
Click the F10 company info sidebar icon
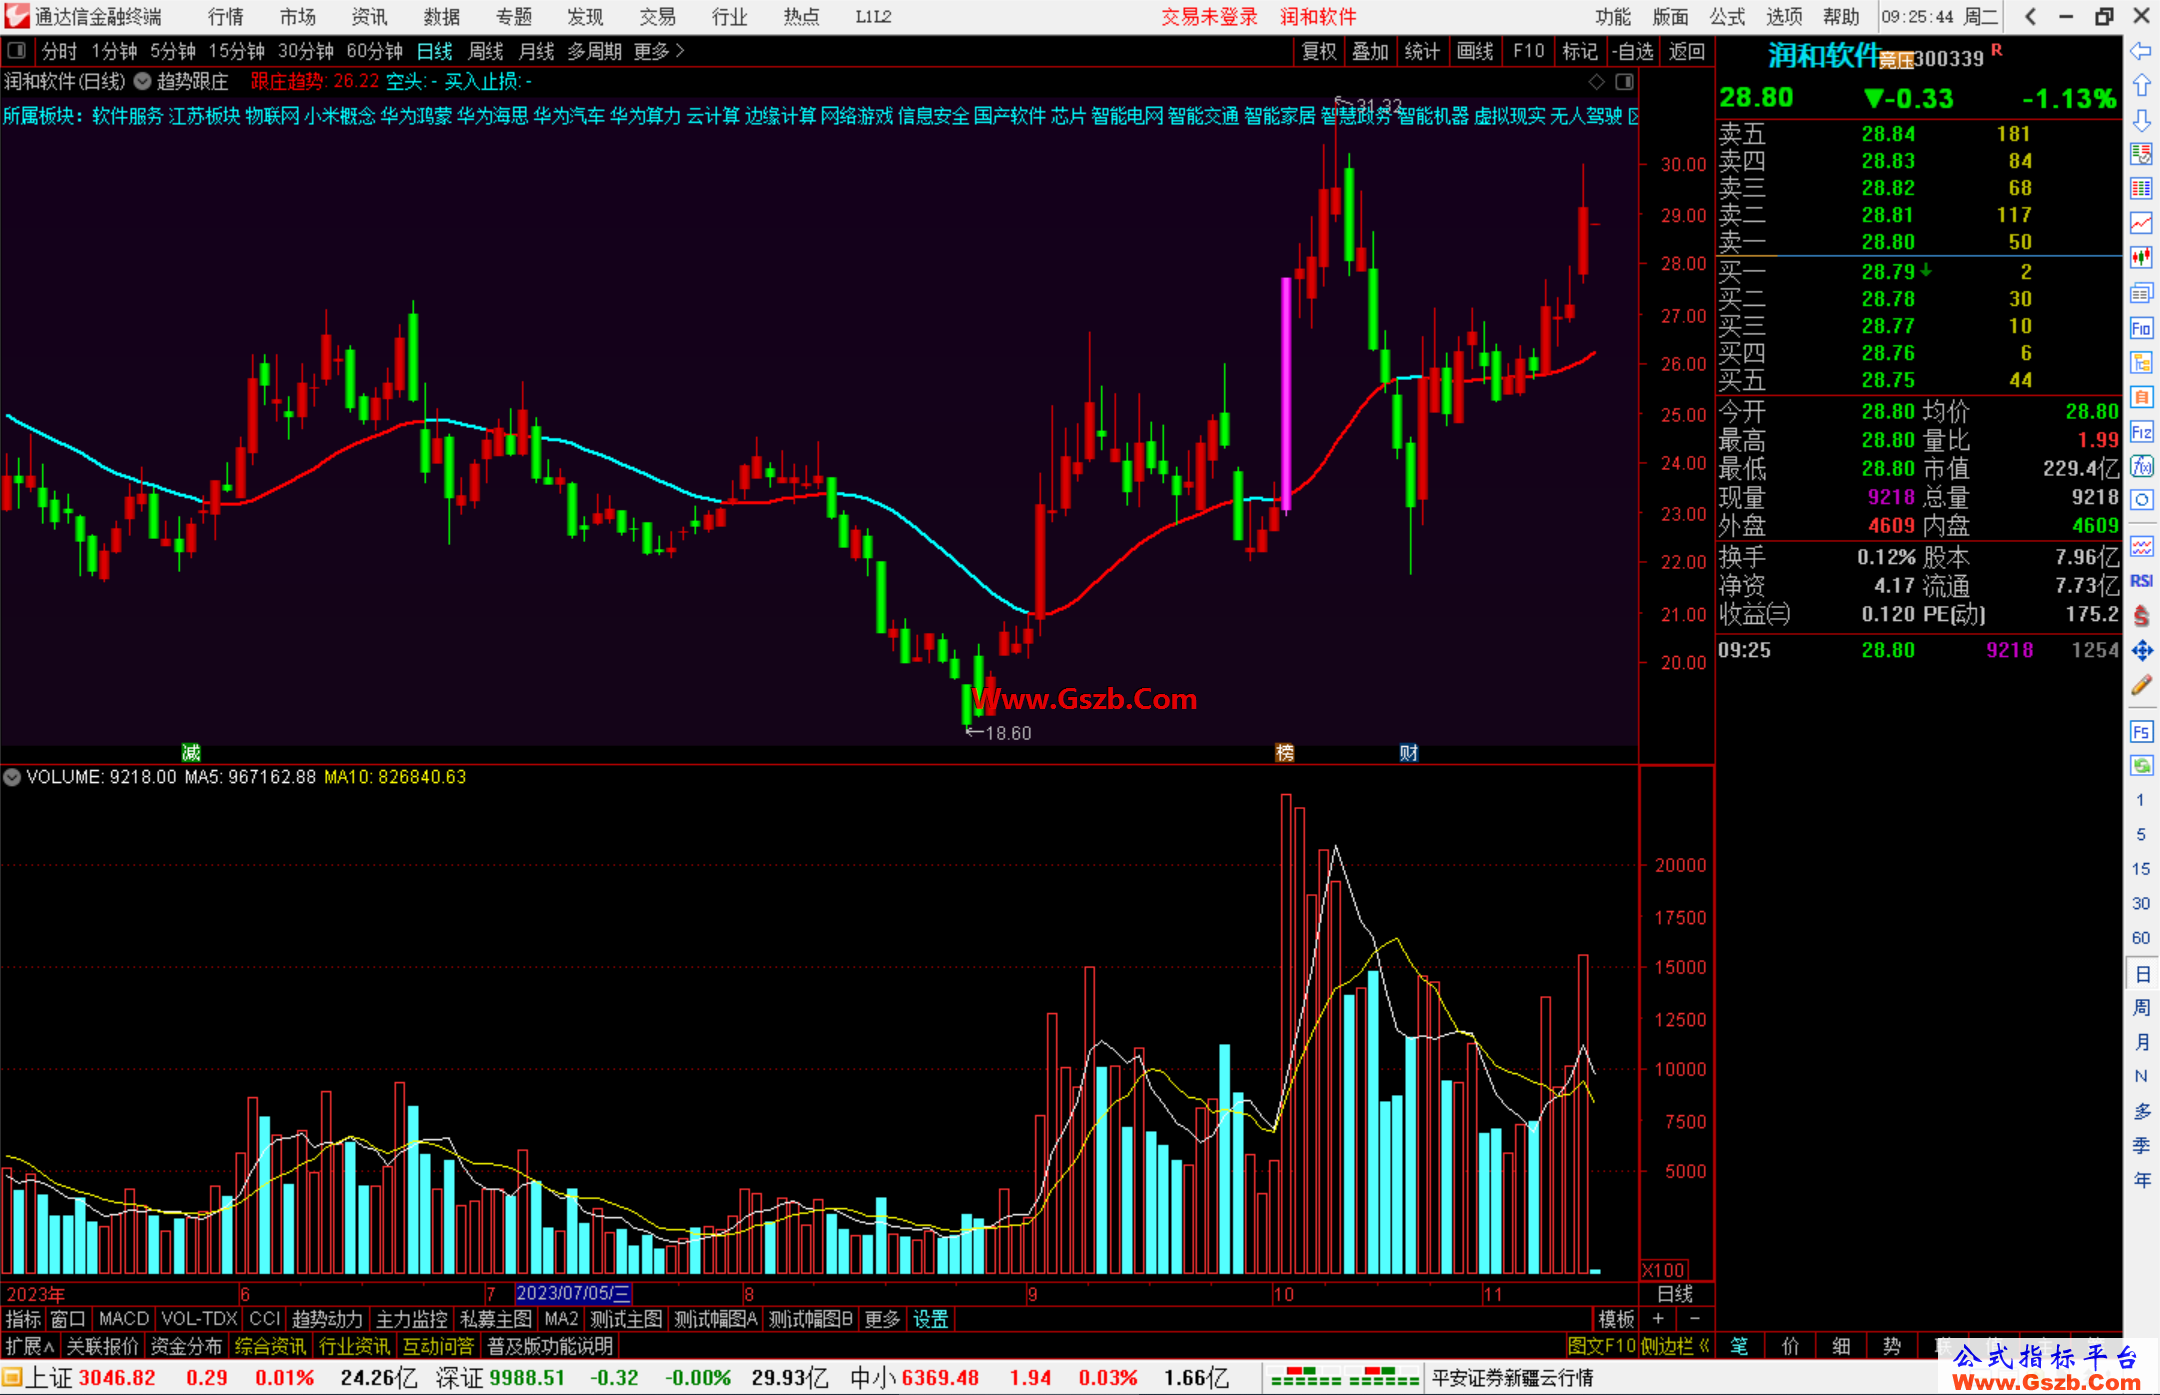coord(2141,328)
